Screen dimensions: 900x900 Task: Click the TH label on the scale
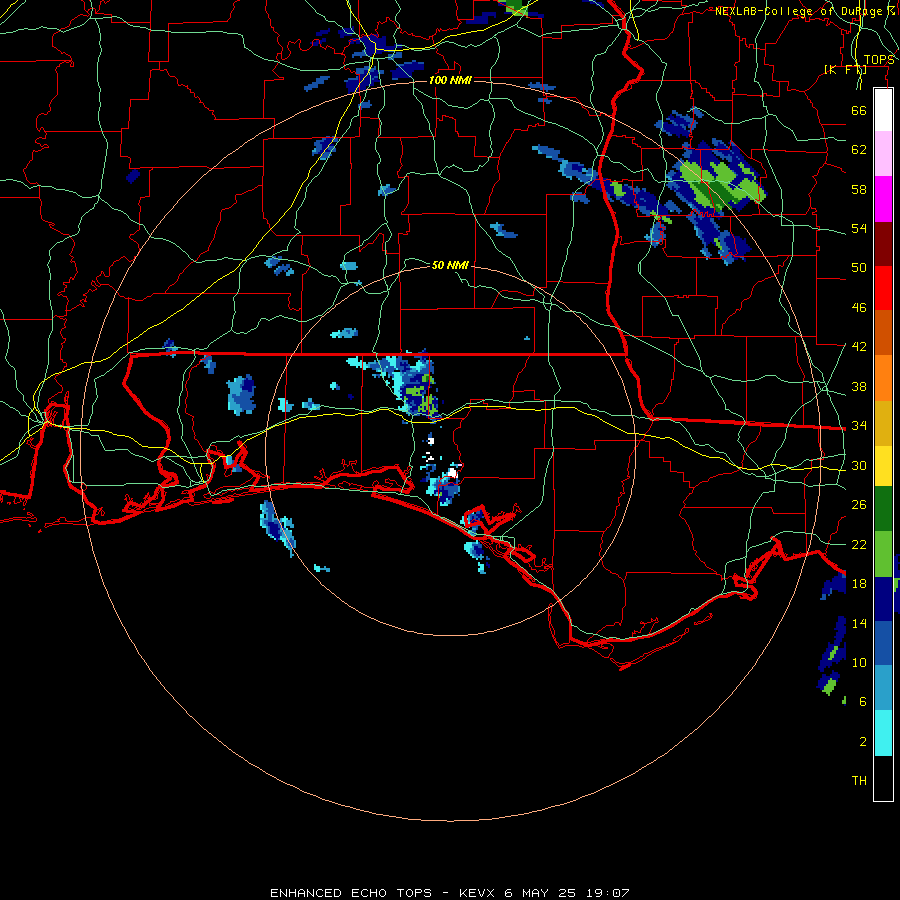pyautogui.click(x=859, y=781)
